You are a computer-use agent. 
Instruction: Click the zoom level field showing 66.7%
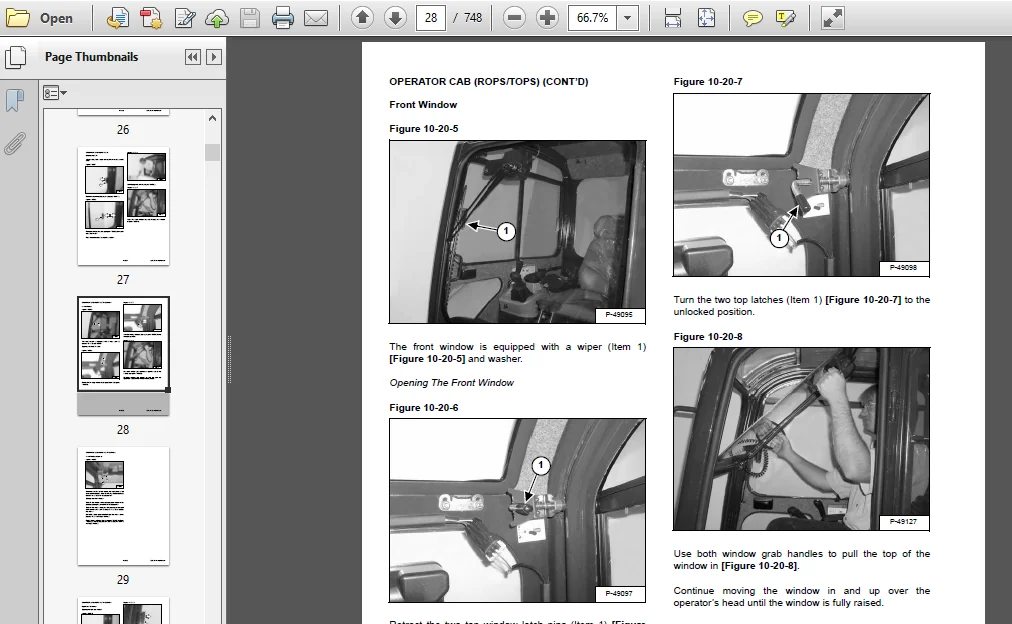click(592, 17)
